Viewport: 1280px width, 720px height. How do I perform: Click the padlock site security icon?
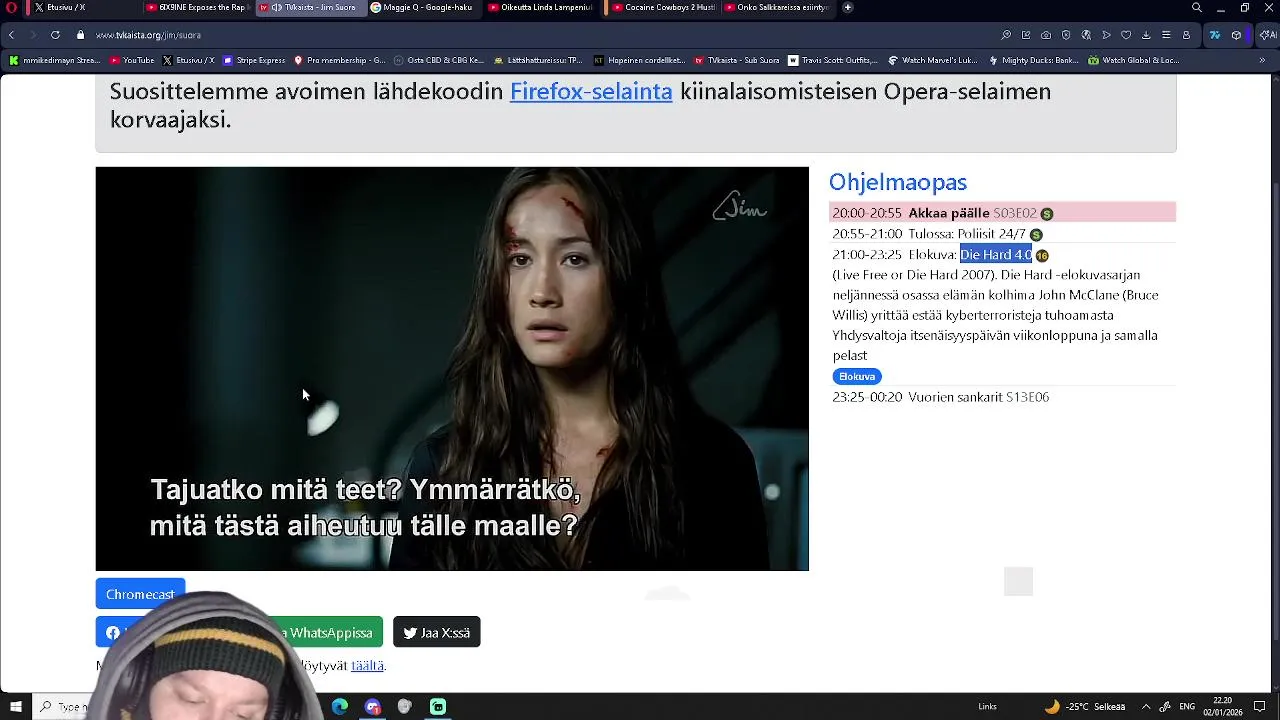[x=81, y=35]
